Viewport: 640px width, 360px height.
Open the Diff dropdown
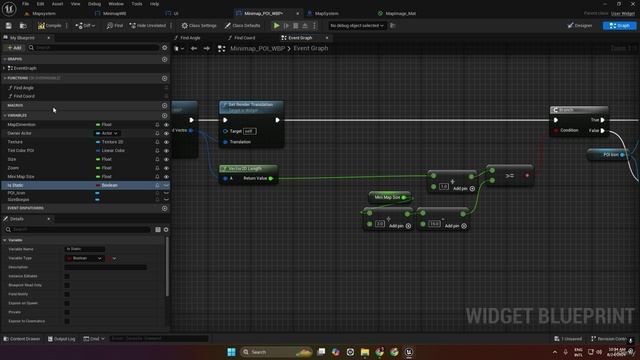point(85,26)
